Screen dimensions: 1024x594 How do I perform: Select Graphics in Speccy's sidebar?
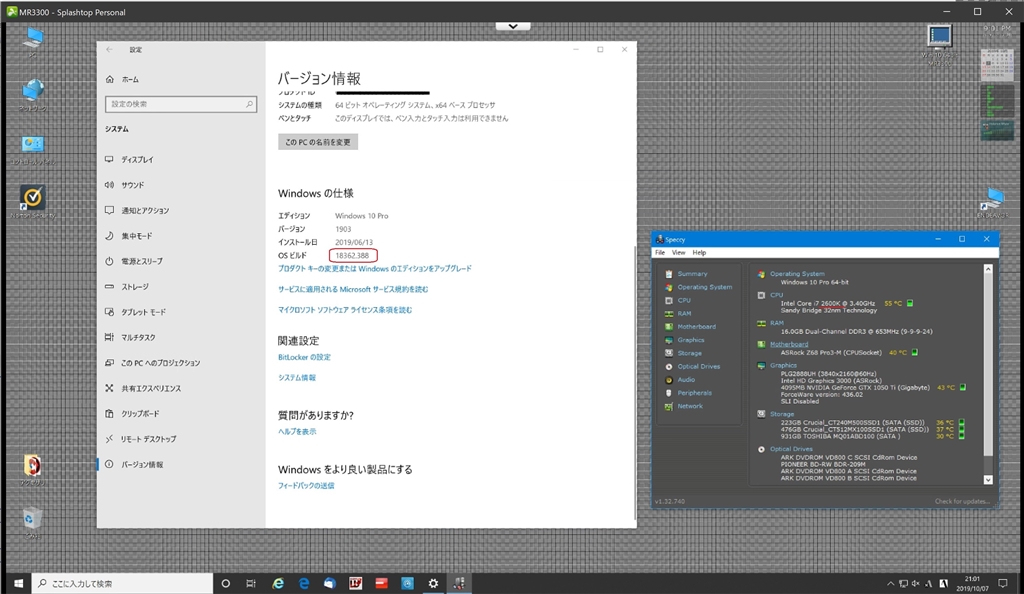[690, 340]
